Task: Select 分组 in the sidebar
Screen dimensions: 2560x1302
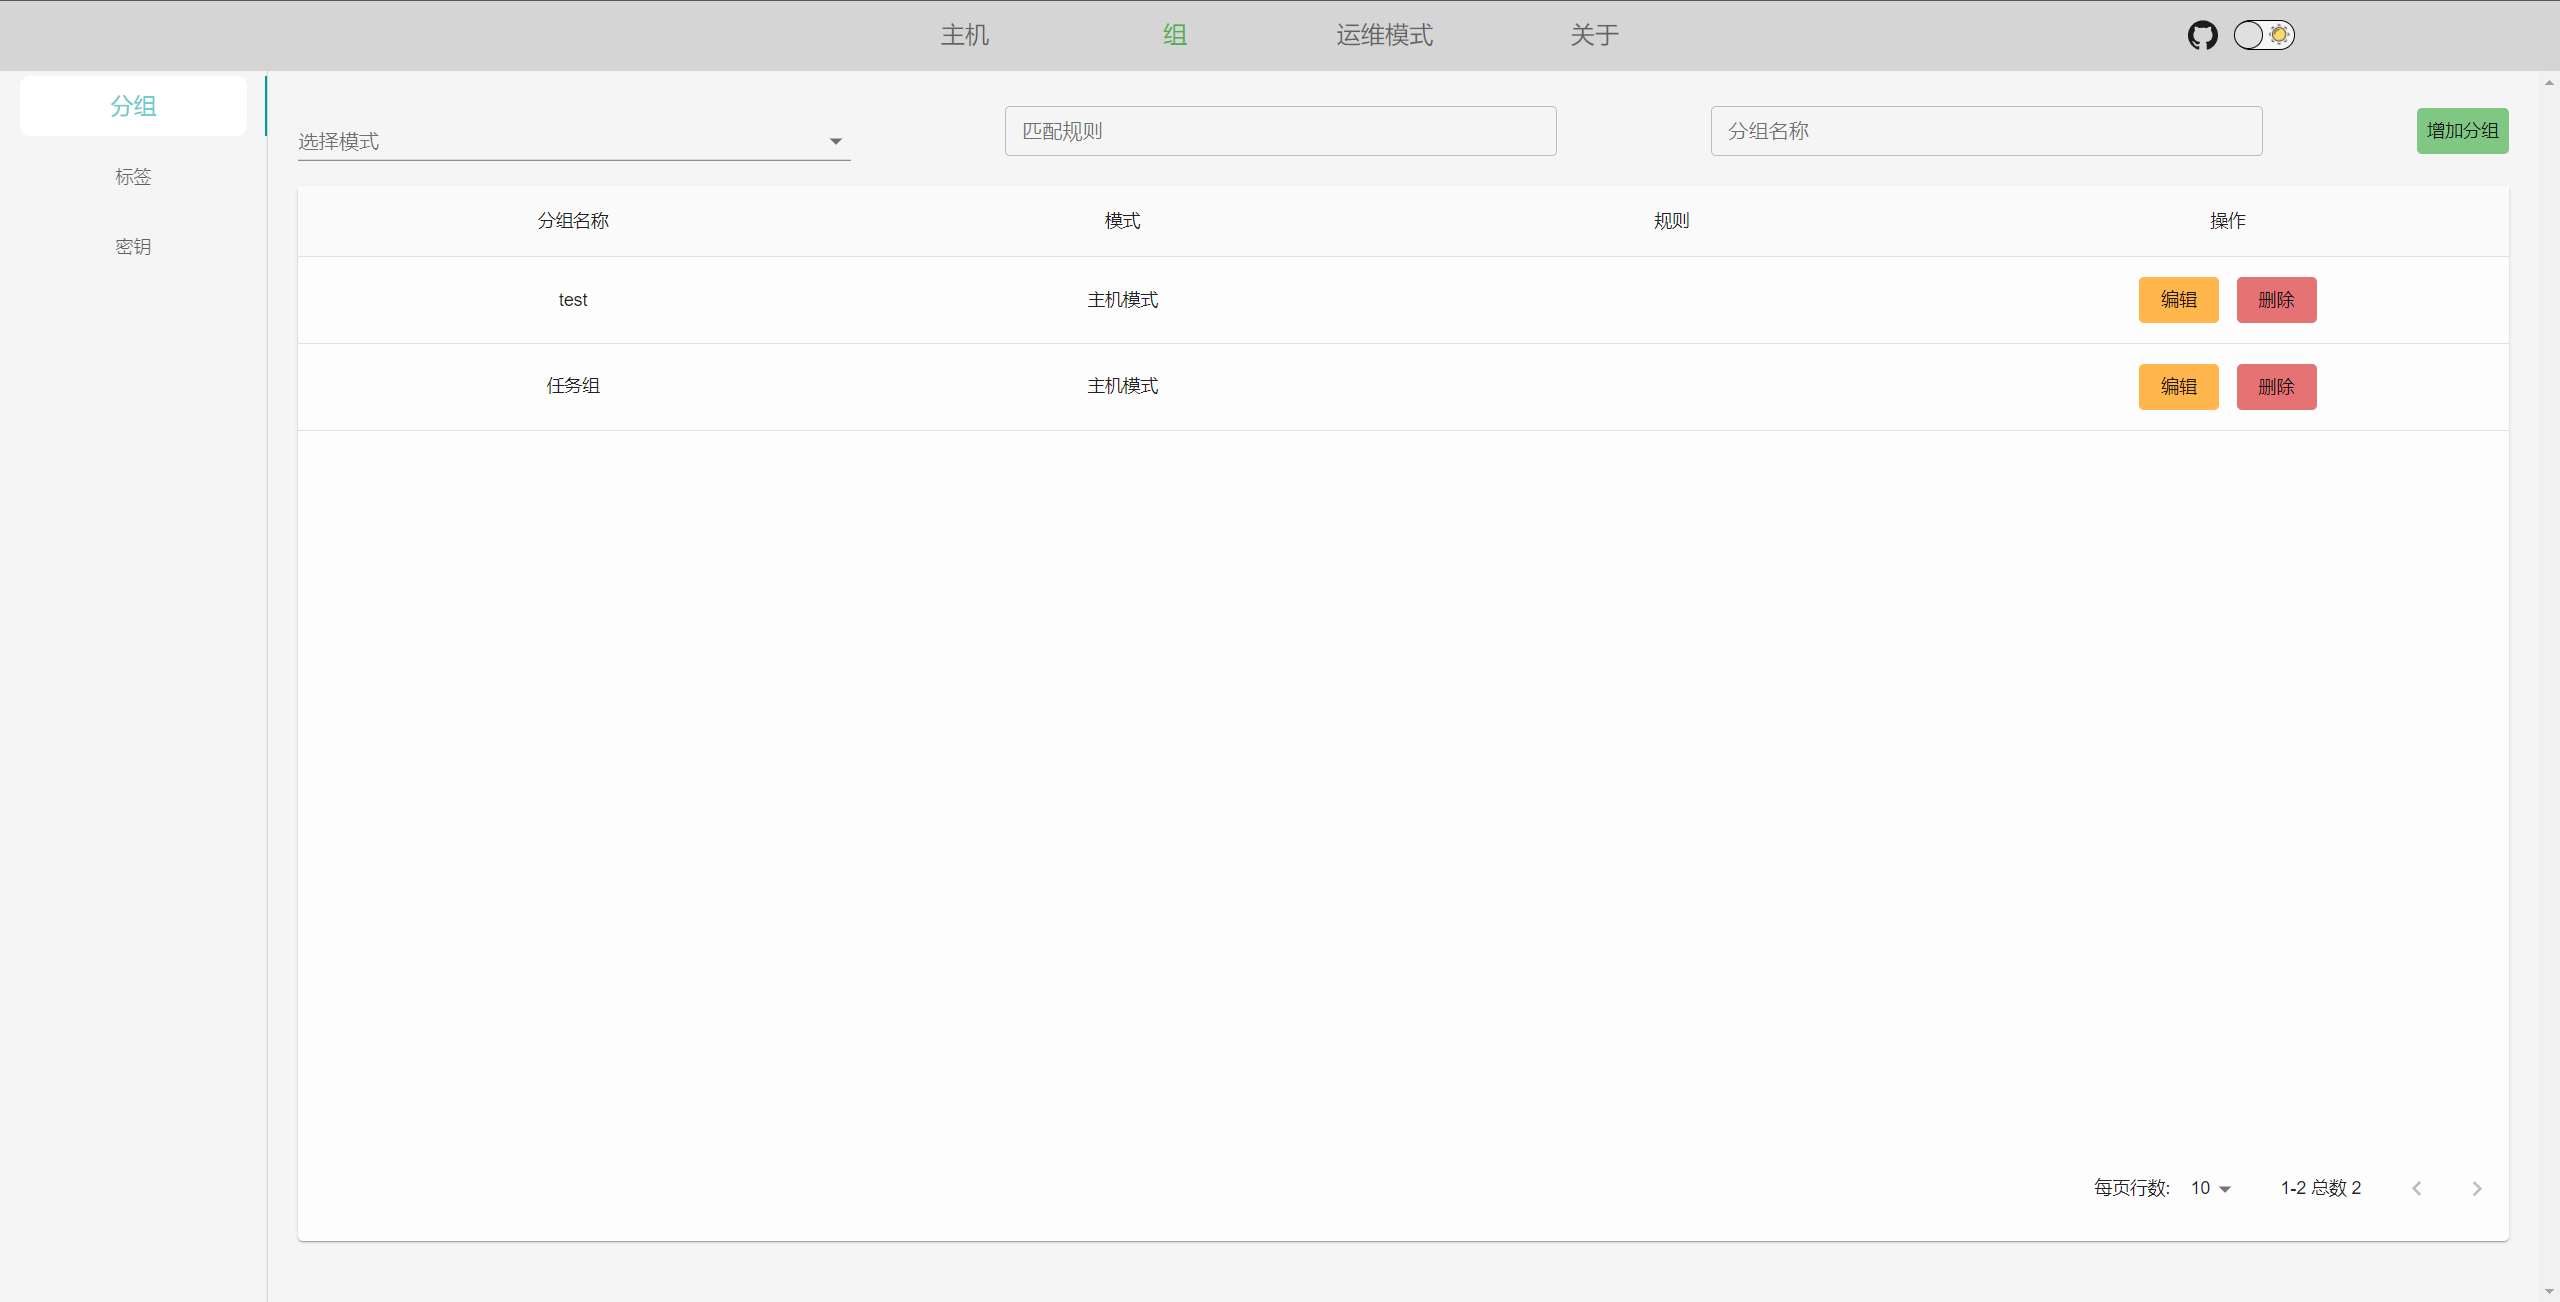Action: (x=133, y=106)
